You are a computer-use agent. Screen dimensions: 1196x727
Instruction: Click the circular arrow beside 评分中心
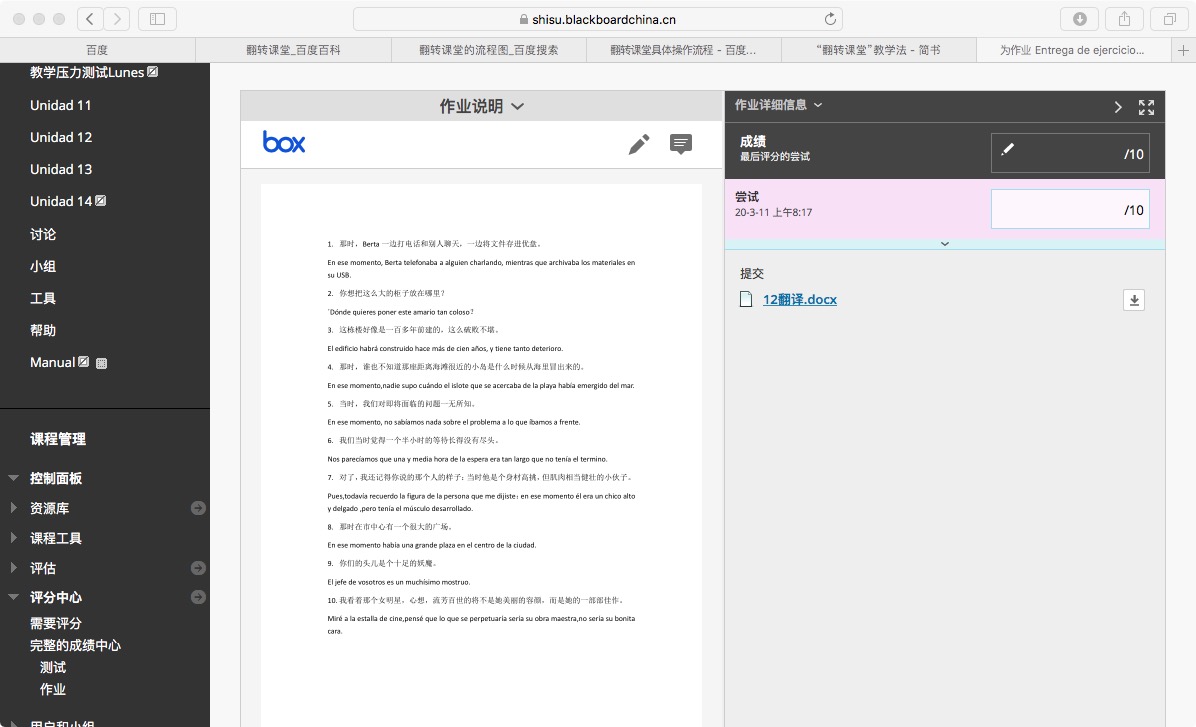(x=198, y=598)
